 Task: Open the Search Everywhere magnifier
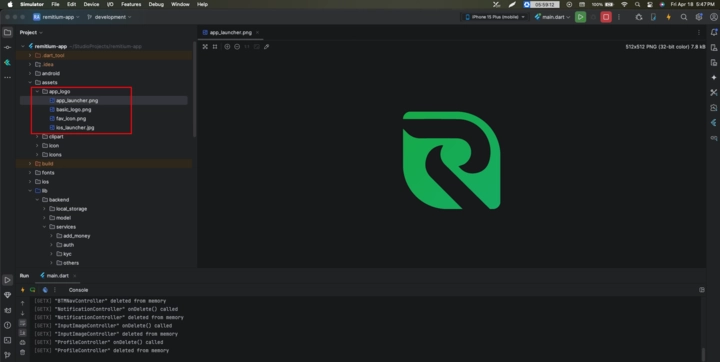tap(684, 17)
